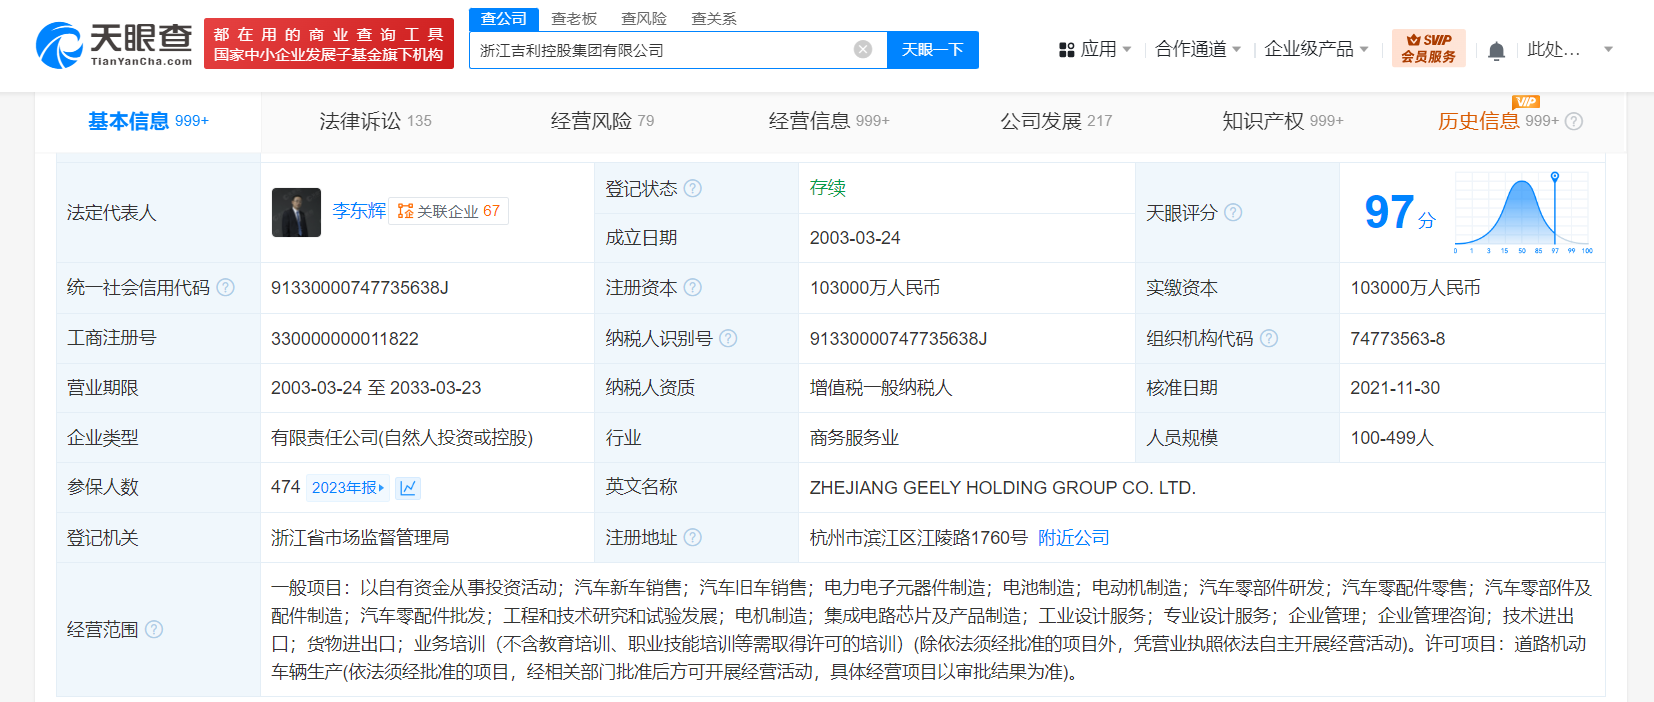Expand the user account dropdown arrow
The height and width of the screenshot is (702, 1654).
tap(1608, 49)
